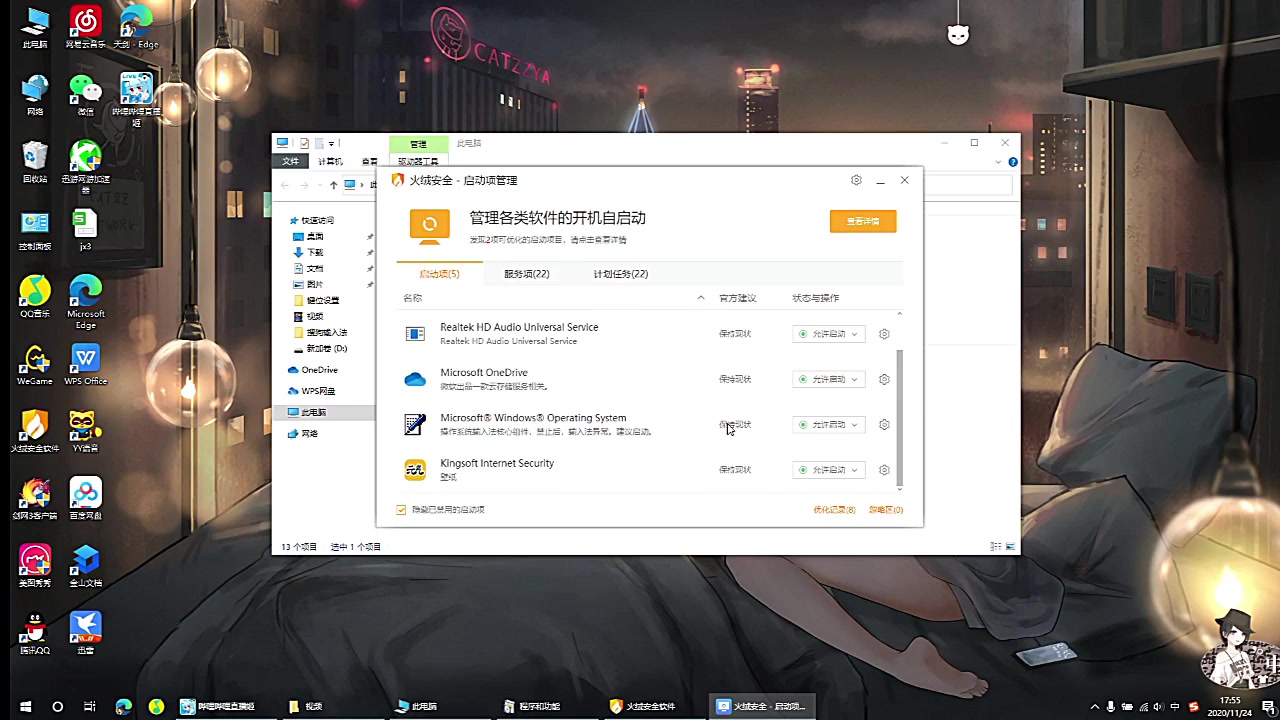Open 允许启动 dropdown for Microsoft OneDrive
The width and height of the screenshot is (1280, 720).
(828, 379)
